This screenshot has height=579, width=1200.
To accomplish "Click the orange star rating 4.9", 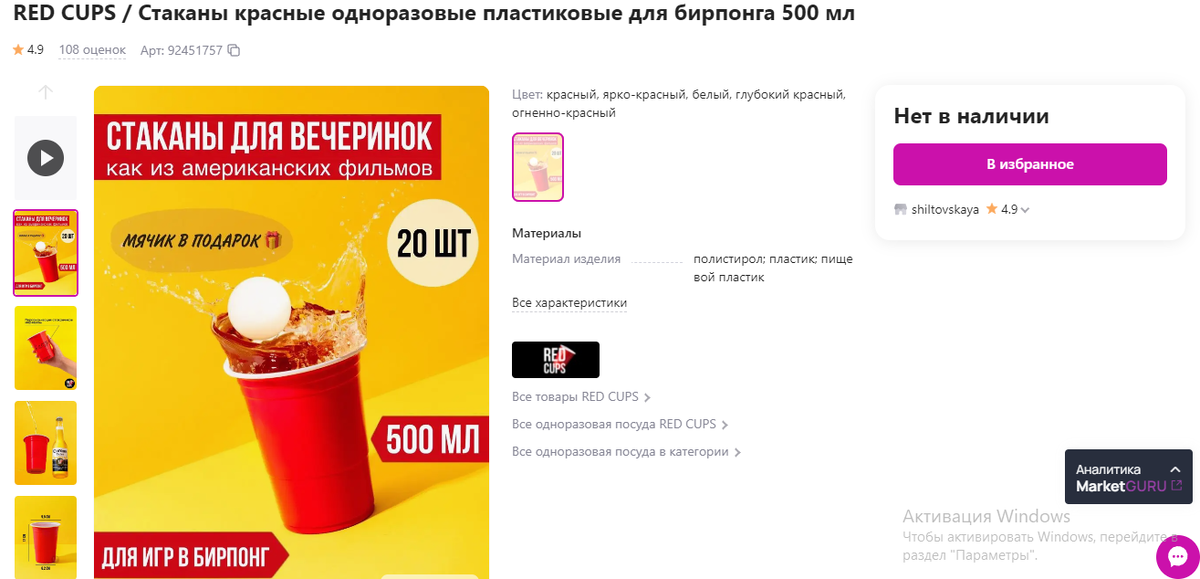I will pos(28,49).
